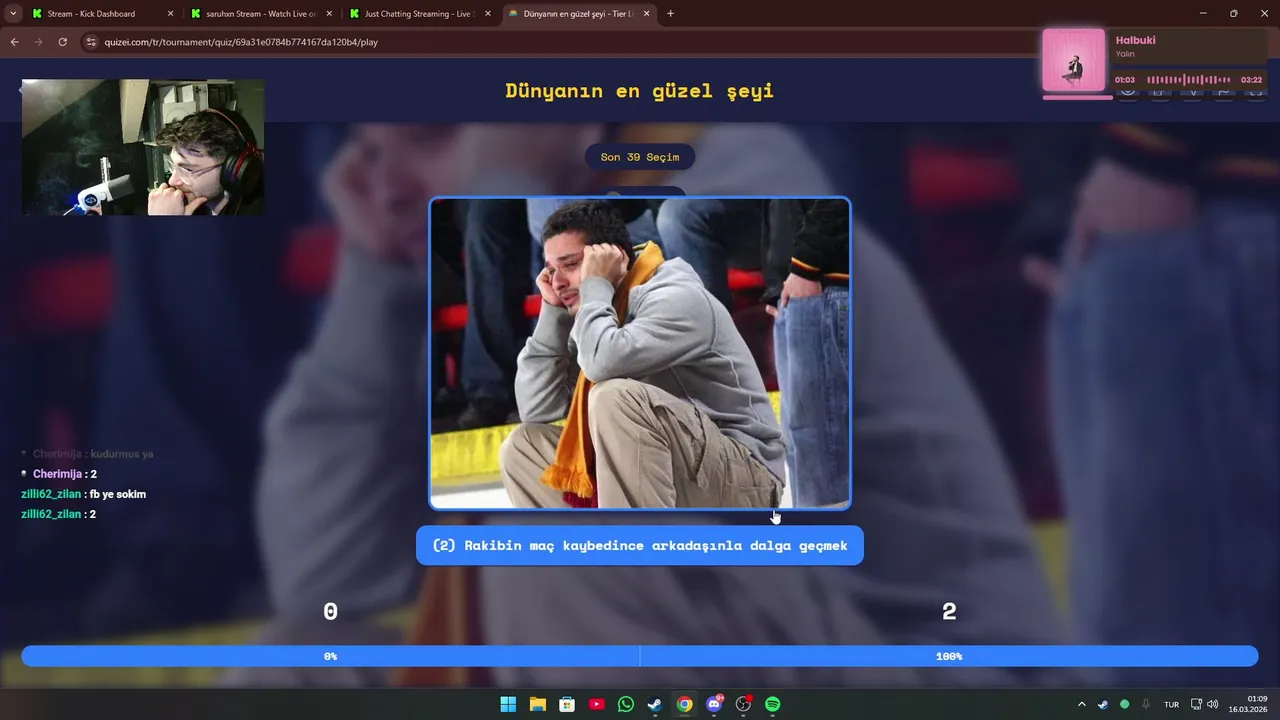Switch TUR keyboard language indicator

tap(1171, 704)
